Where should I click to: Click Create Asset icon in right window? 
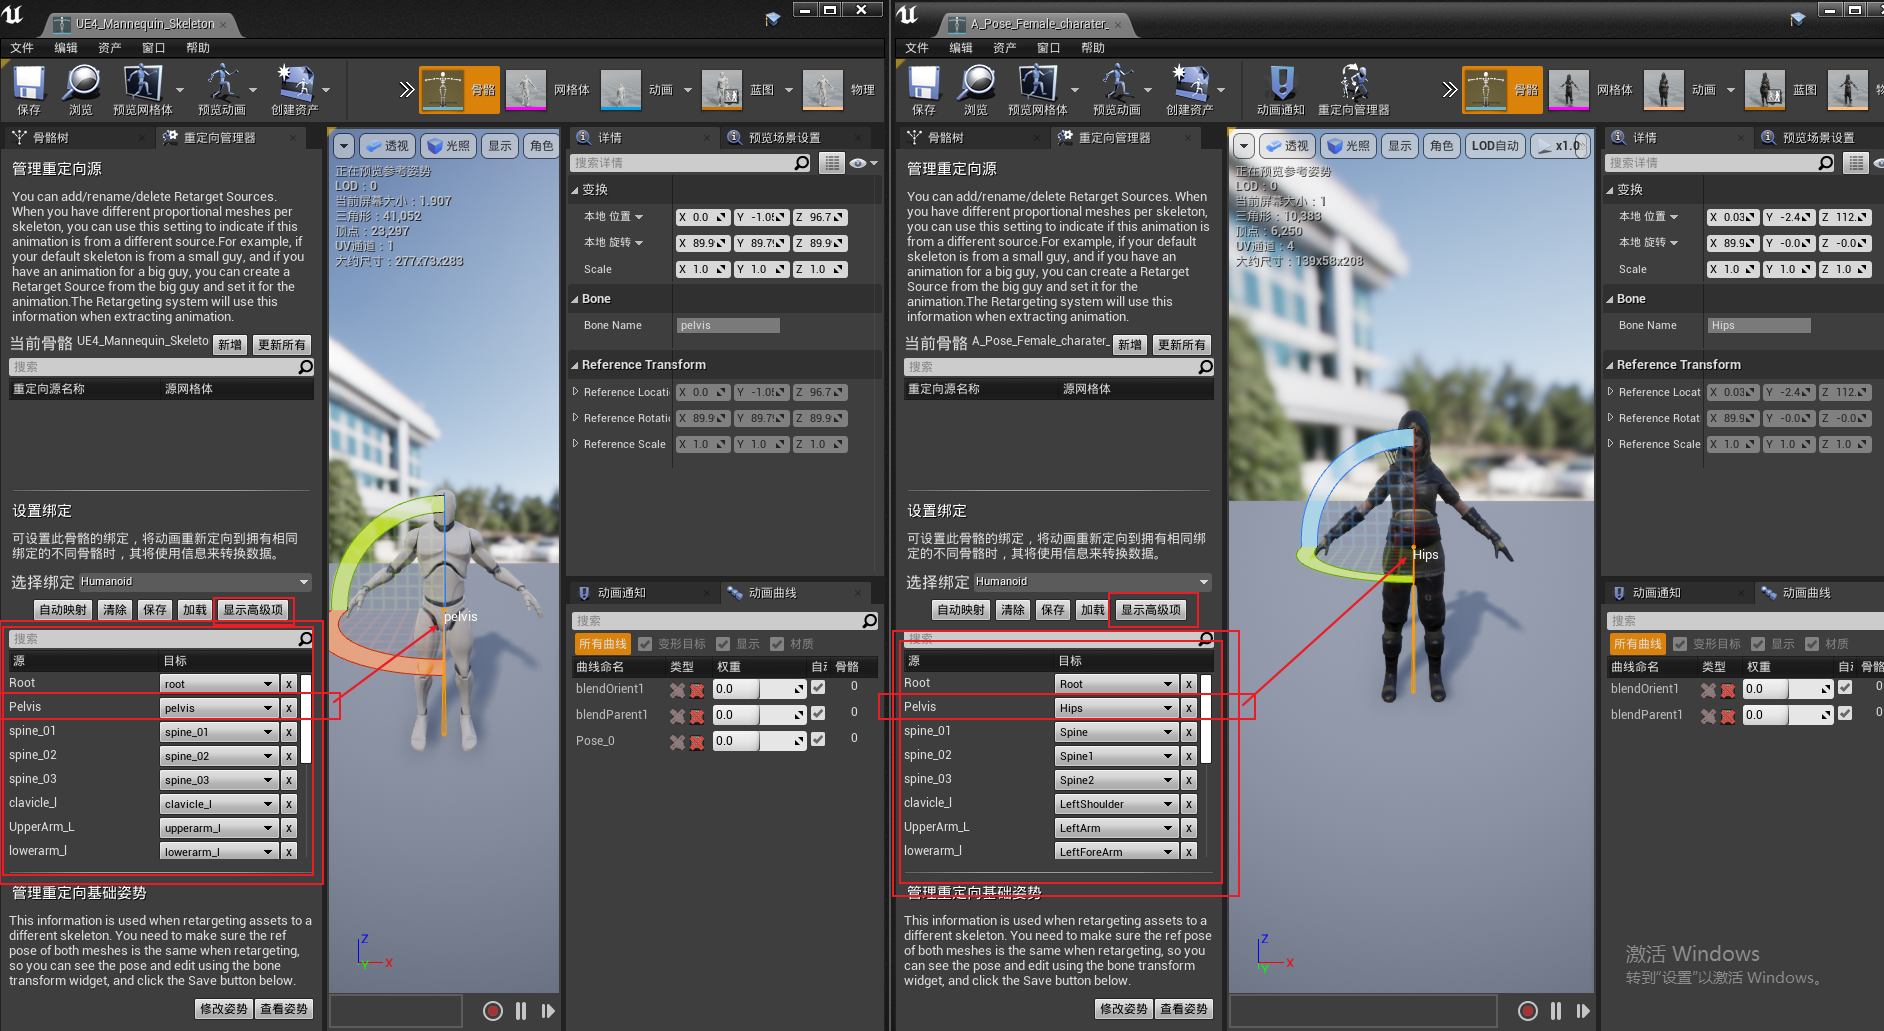pos(1190,90)
